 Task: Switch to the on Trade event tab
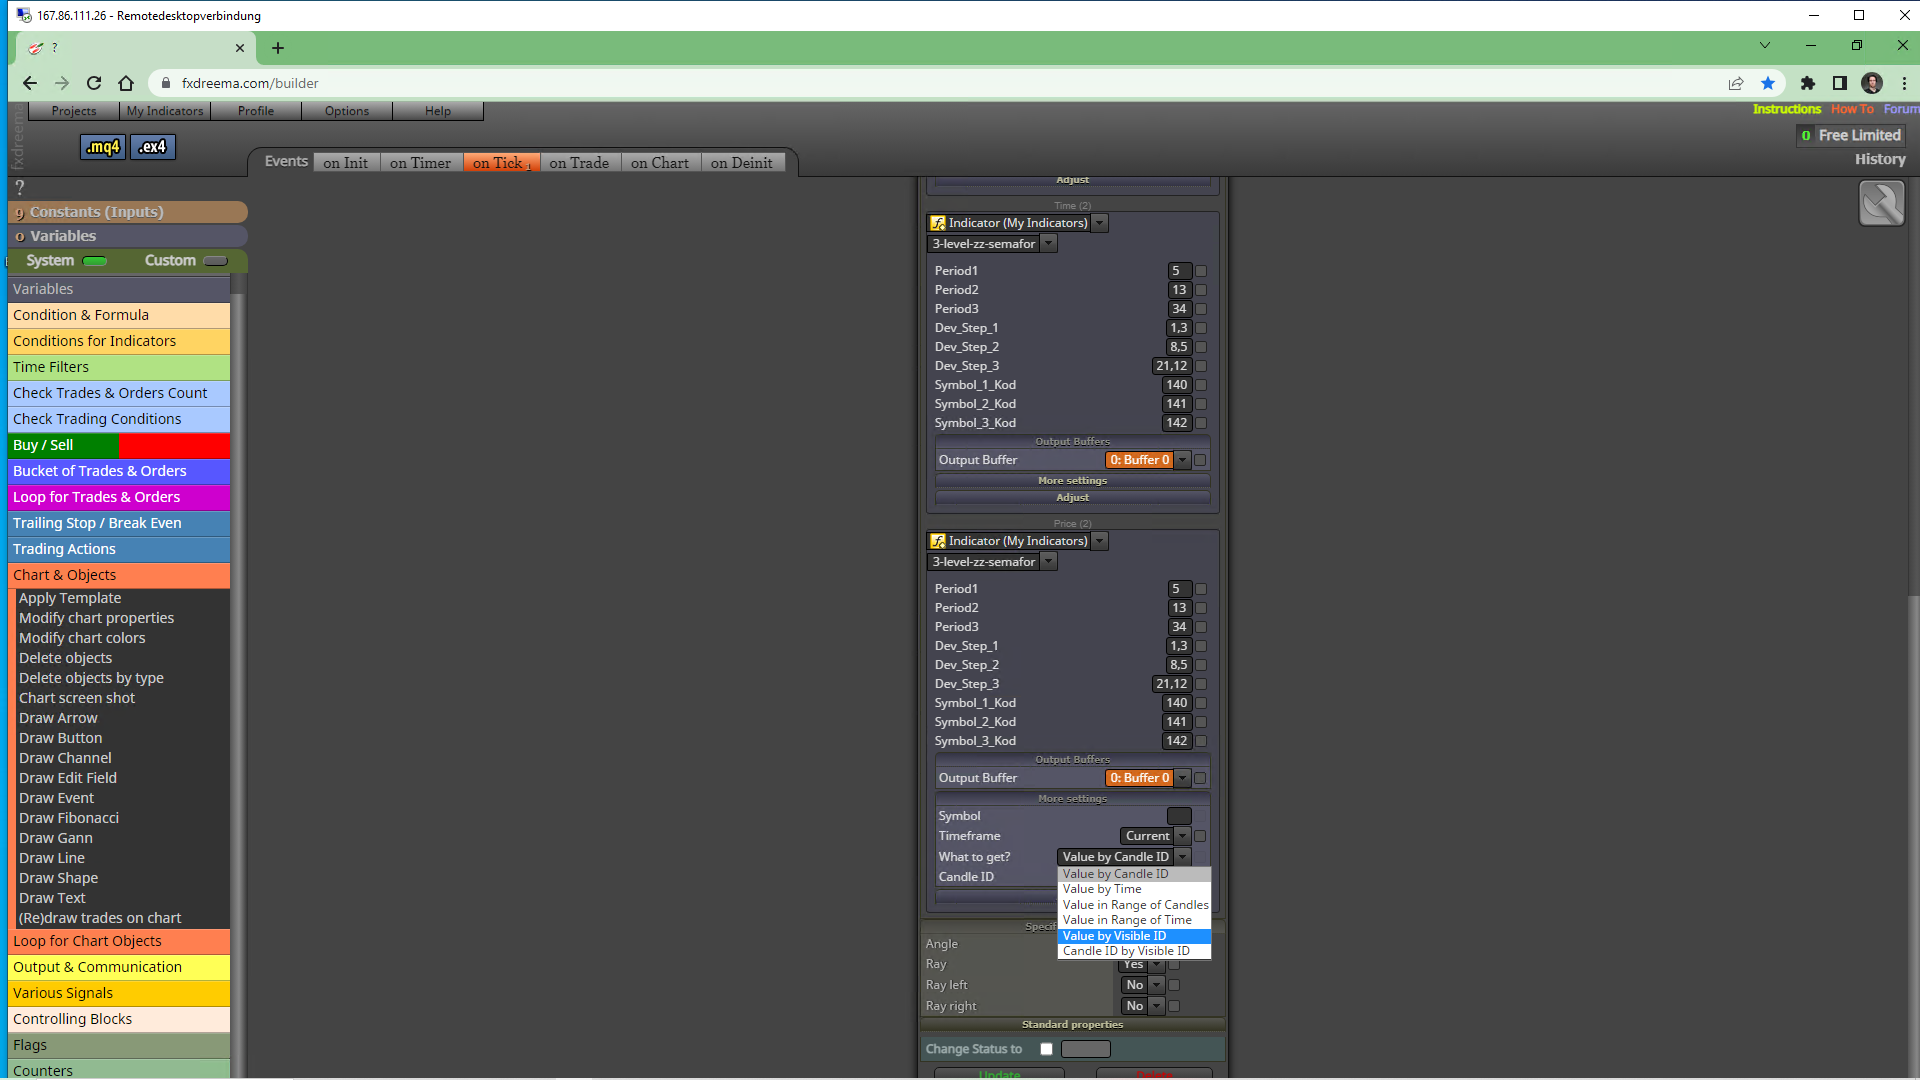point(579,163)
